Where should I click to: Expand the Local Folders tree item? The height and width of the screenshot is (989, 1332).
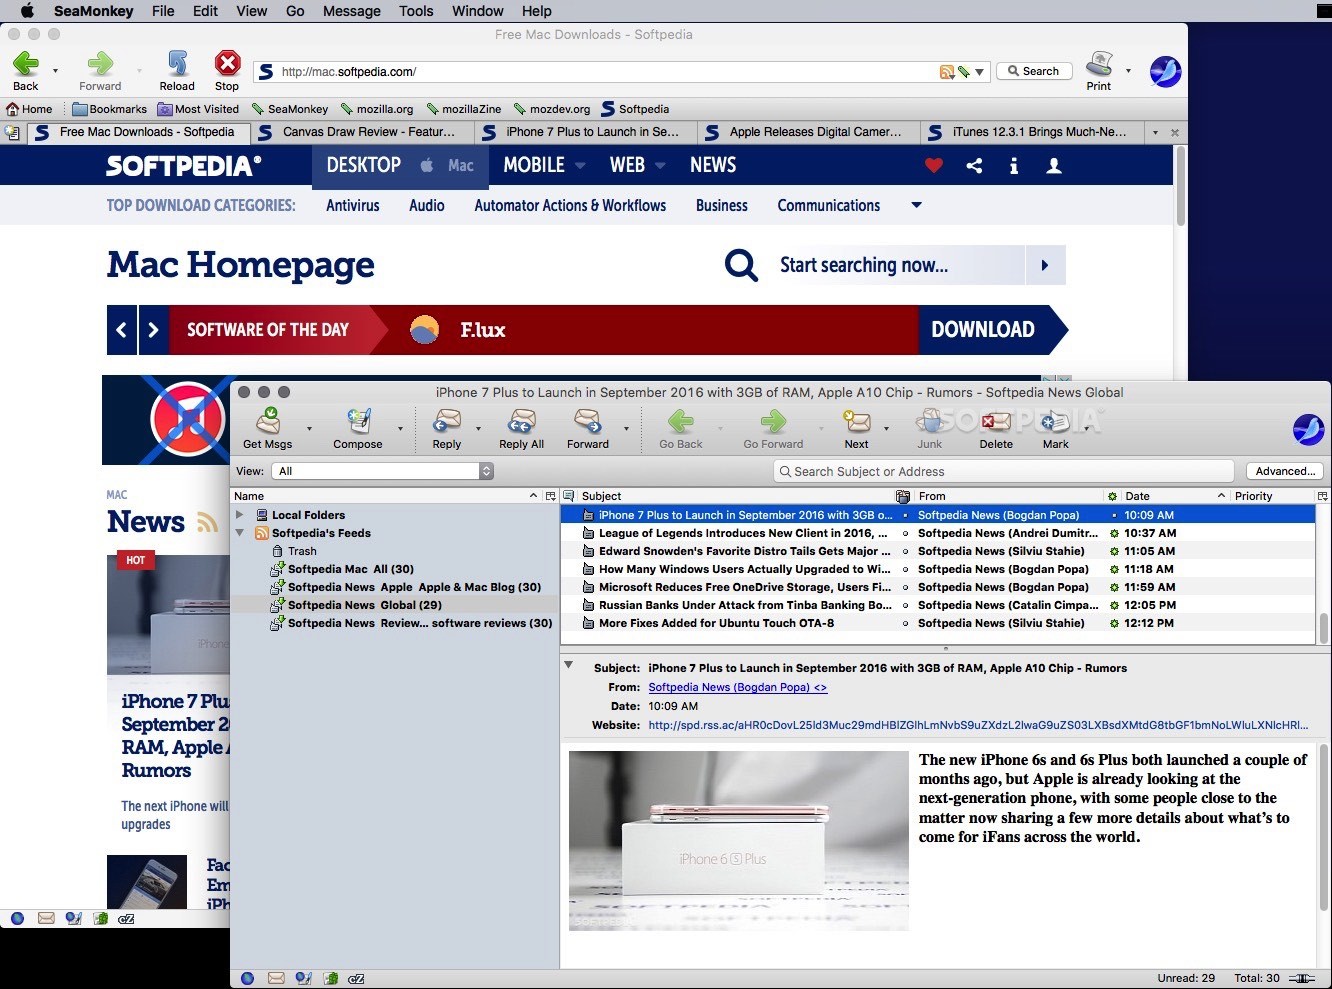coord(240,515)
